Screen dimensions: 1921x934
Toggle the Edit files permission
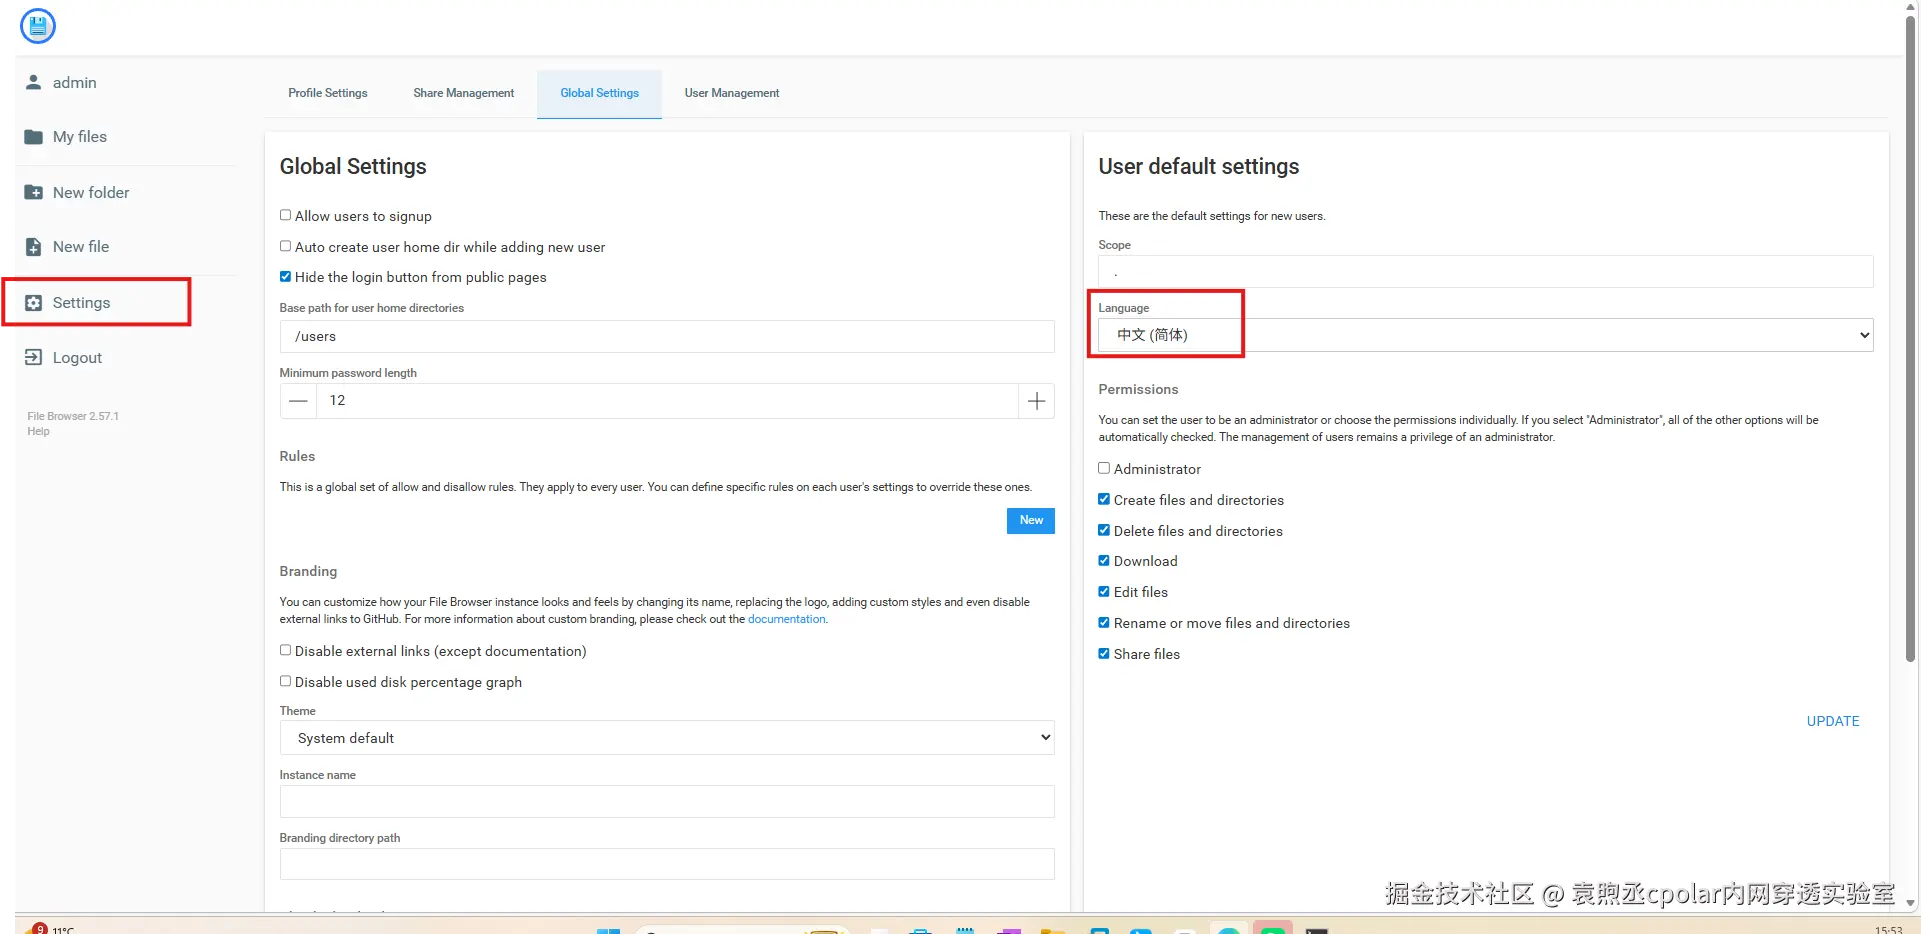pyautogui.click(x=1104, y=591)
